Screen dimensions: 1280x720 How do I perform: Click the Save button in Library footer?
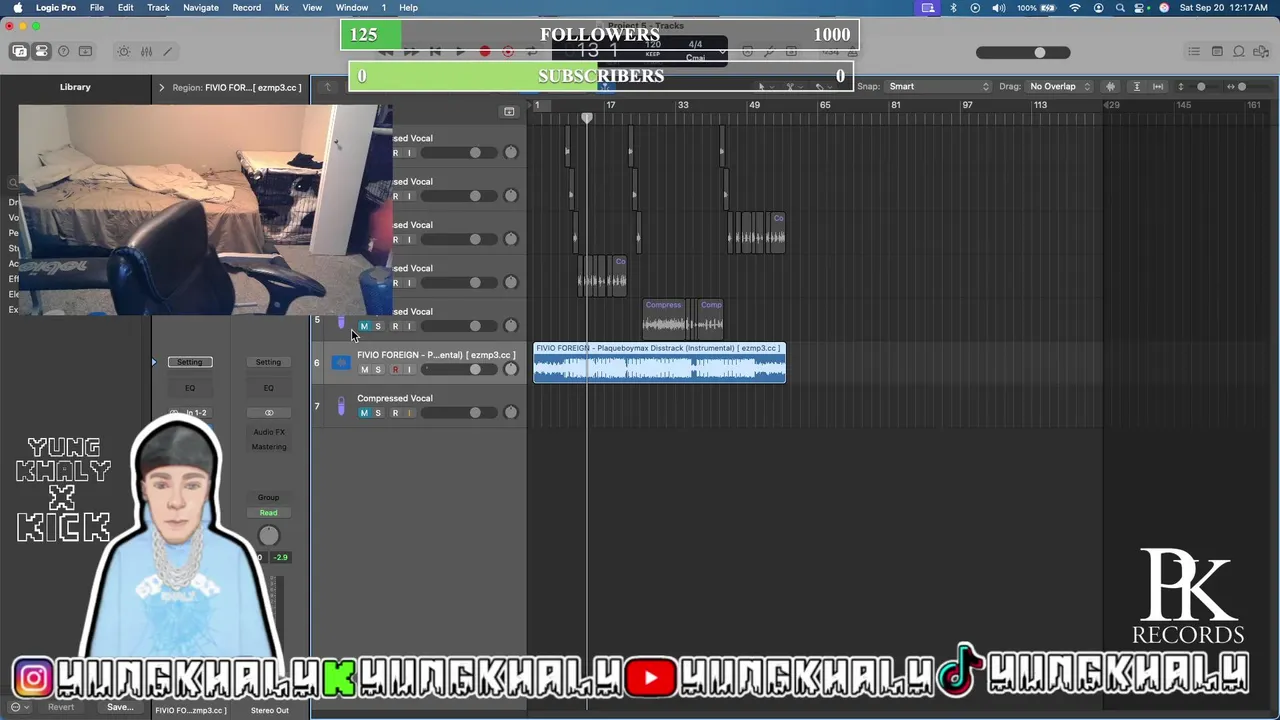120,707
